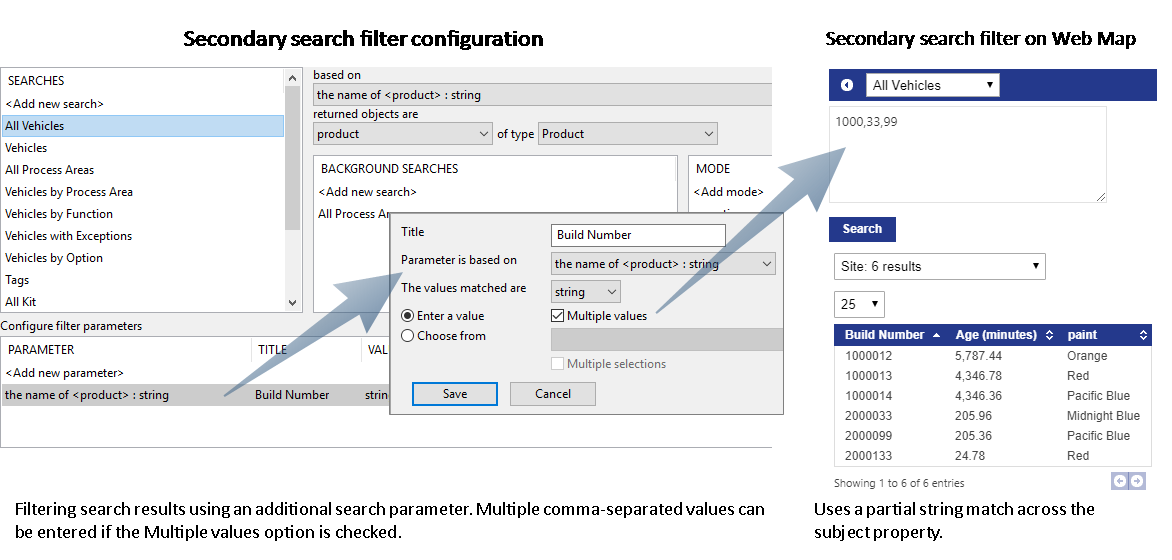Click Add new parameter entry
Image resolution: width=1172 pixels, height=560 pixels.
tap(64, 372)
